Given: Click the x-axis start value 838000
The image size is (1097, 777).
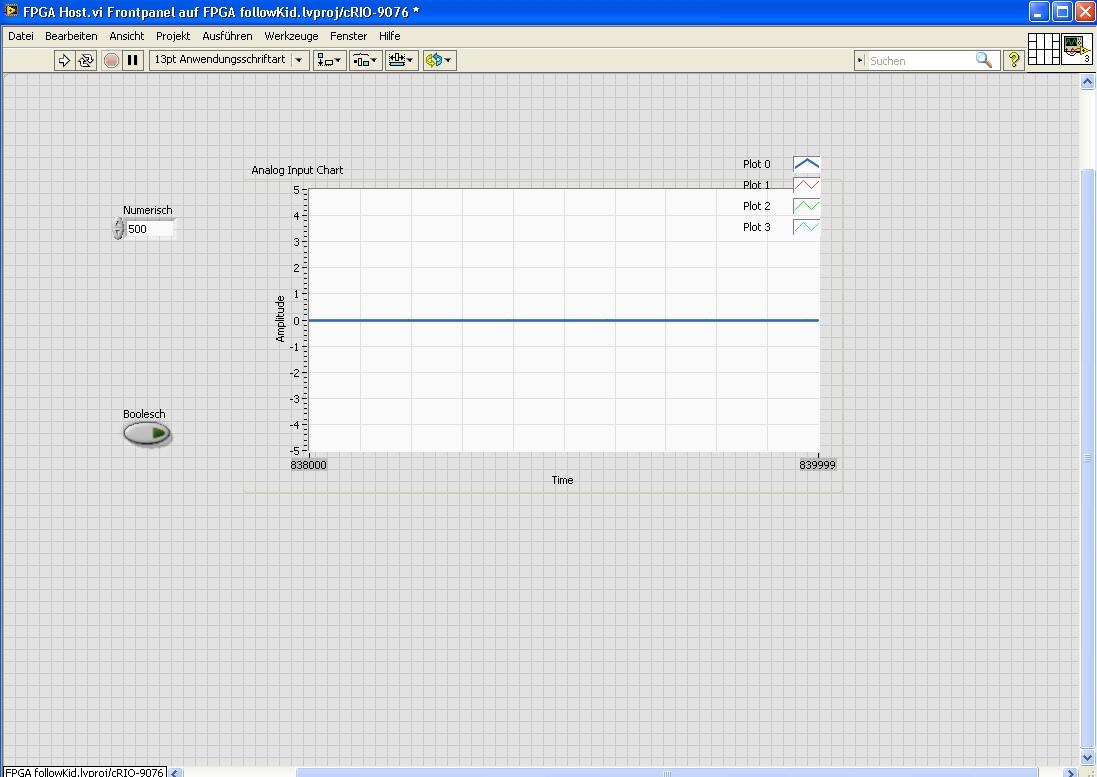Looking at the screenshot, I should (309, 465).
